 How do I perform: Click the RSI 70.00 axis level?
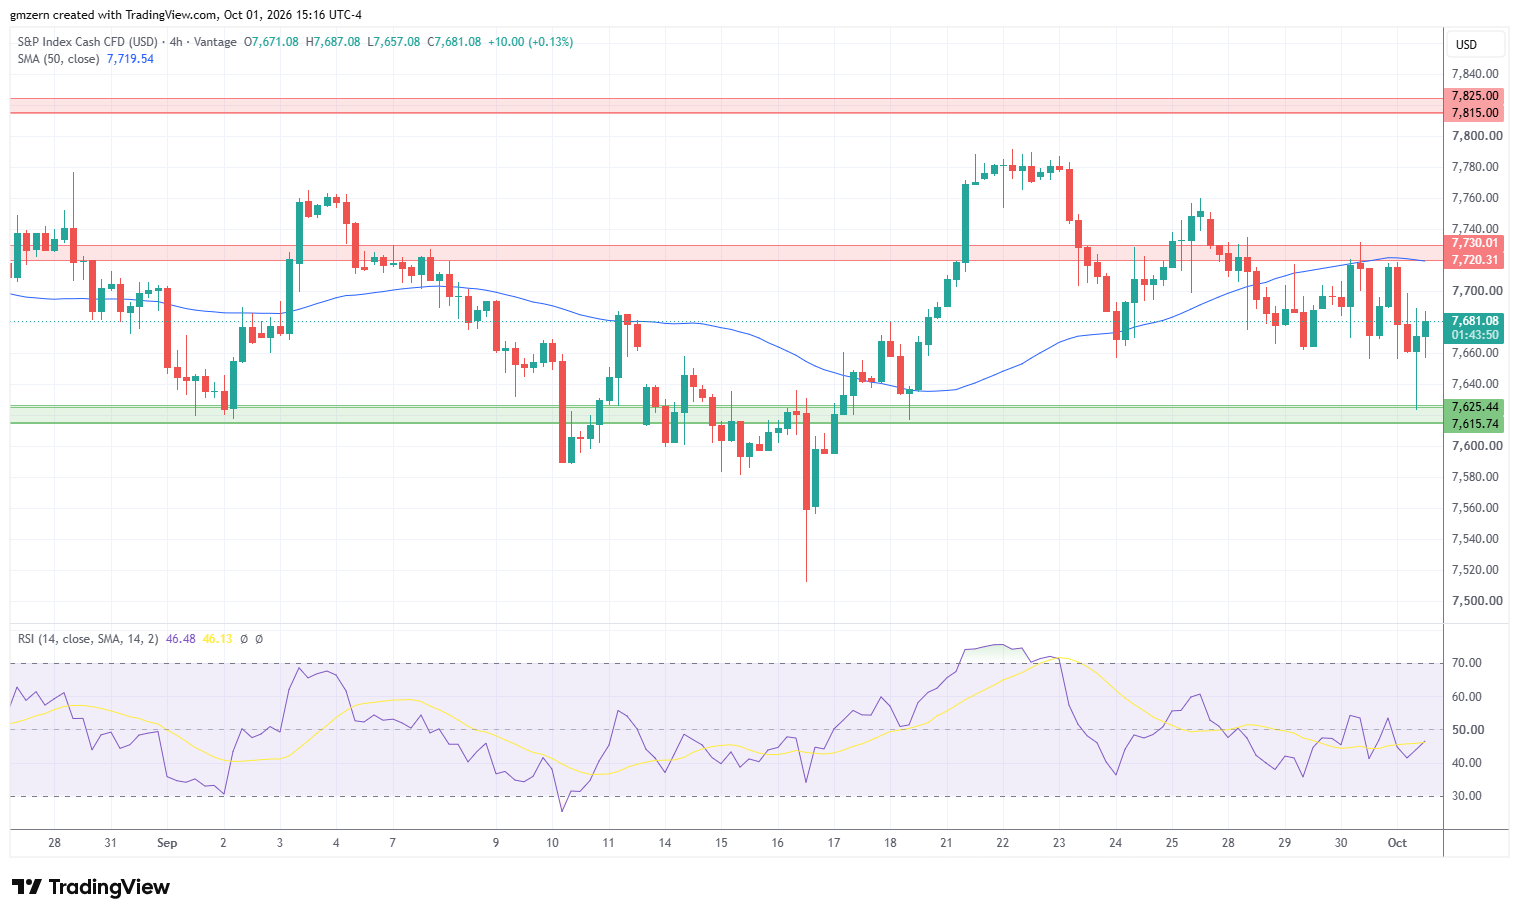[x=1466, y=663]
